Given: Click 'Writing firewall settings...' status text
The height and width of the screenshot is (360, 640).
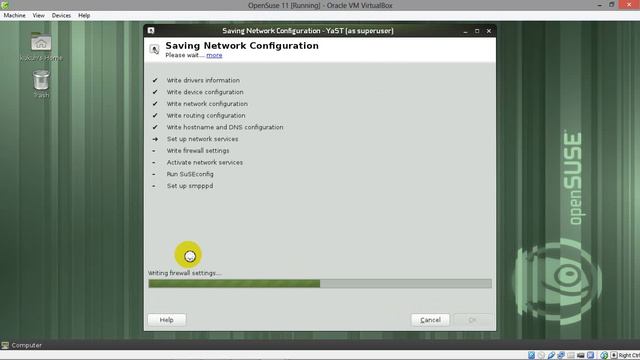Looking at the screenshot, I should (184, 273).
